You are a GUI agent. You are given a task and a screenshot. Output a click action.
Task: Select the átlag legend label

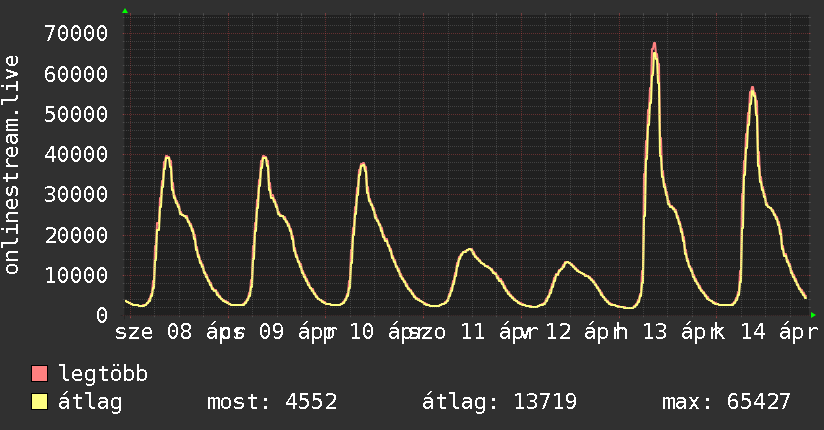tap(90, 402)
